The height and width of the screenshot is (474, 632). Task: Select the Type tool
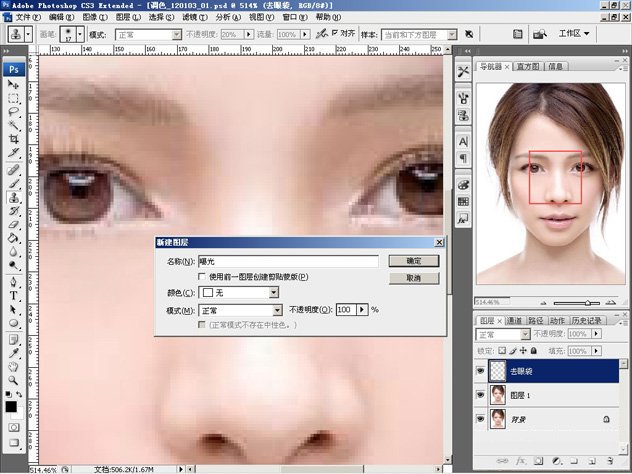tap(14, 295)
